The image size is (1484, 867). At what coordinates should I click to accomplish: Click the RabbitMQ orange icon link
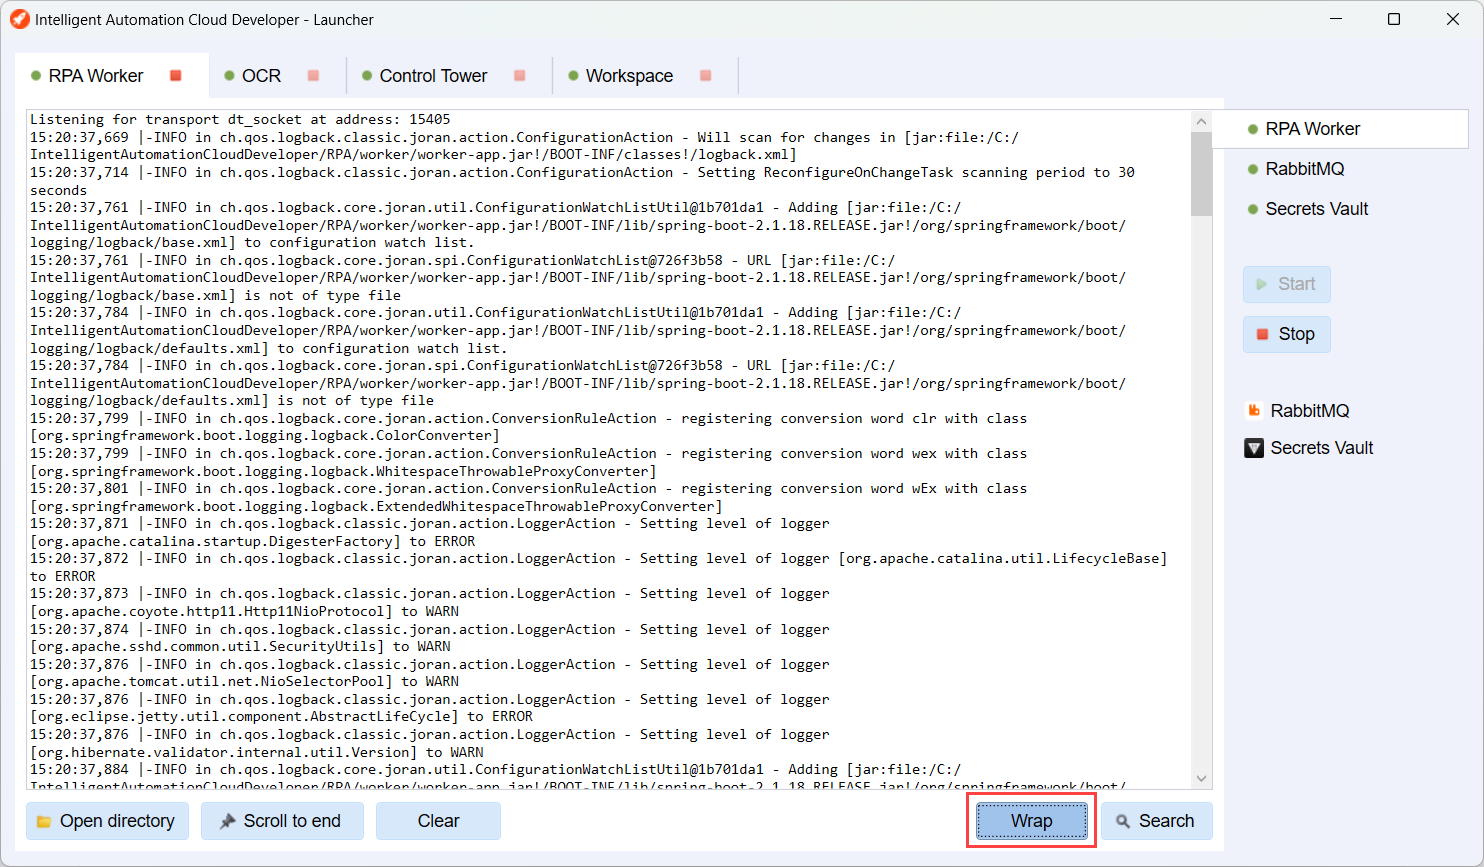(1254, 411)
